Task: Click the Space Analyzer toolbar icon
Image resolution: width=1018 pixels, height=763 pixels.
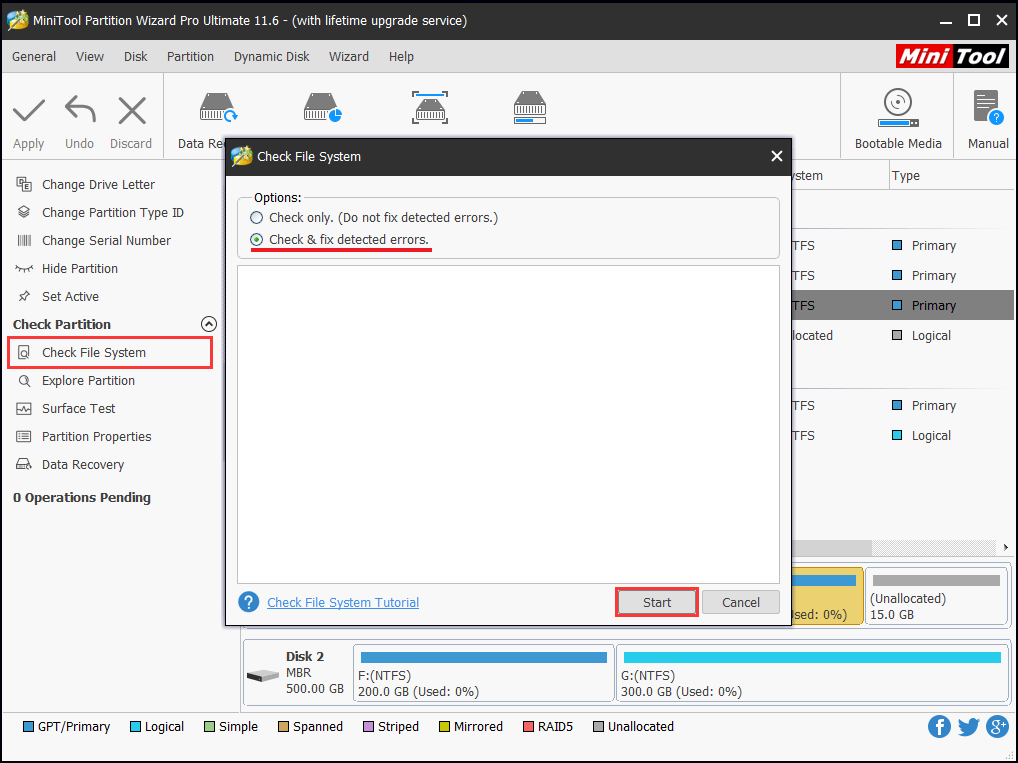Action: pos(530,107)
